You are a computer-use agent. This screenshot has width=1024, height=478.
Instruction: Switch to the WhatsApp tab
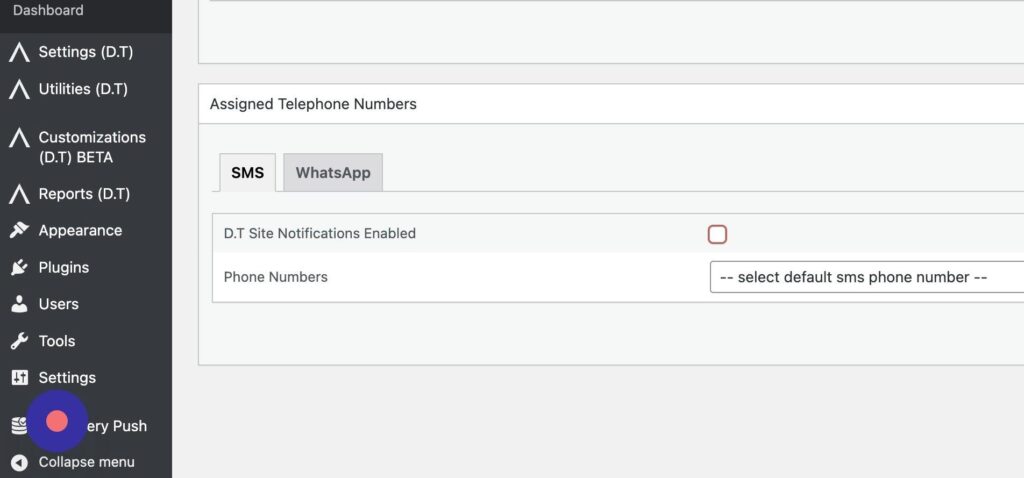[333, 173]
